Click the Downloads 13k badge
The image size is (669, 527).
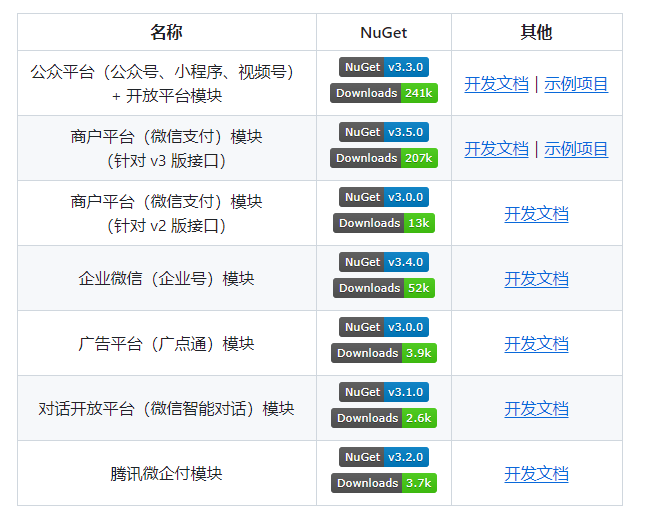point(384,223)
